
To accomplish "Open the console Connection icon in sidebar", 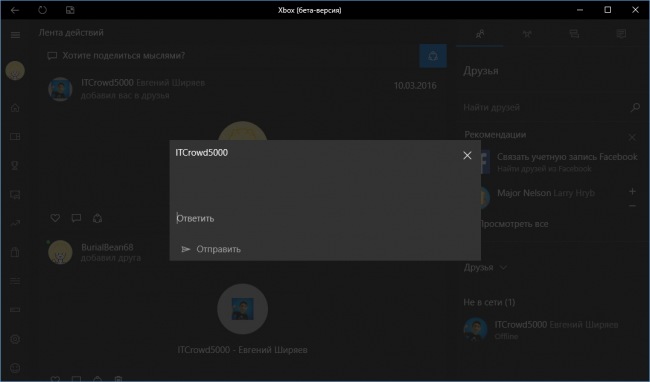I will pyautogui.click(x=15, y=309).
